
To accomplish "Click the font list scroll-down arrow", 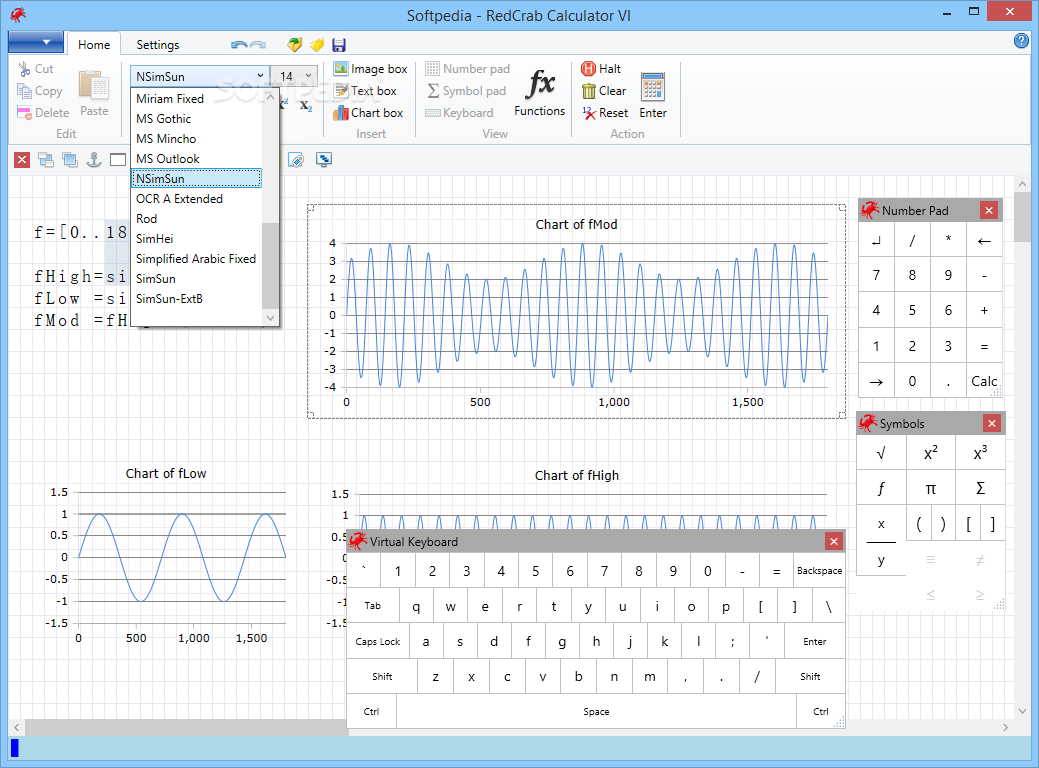I will point(270,318).
